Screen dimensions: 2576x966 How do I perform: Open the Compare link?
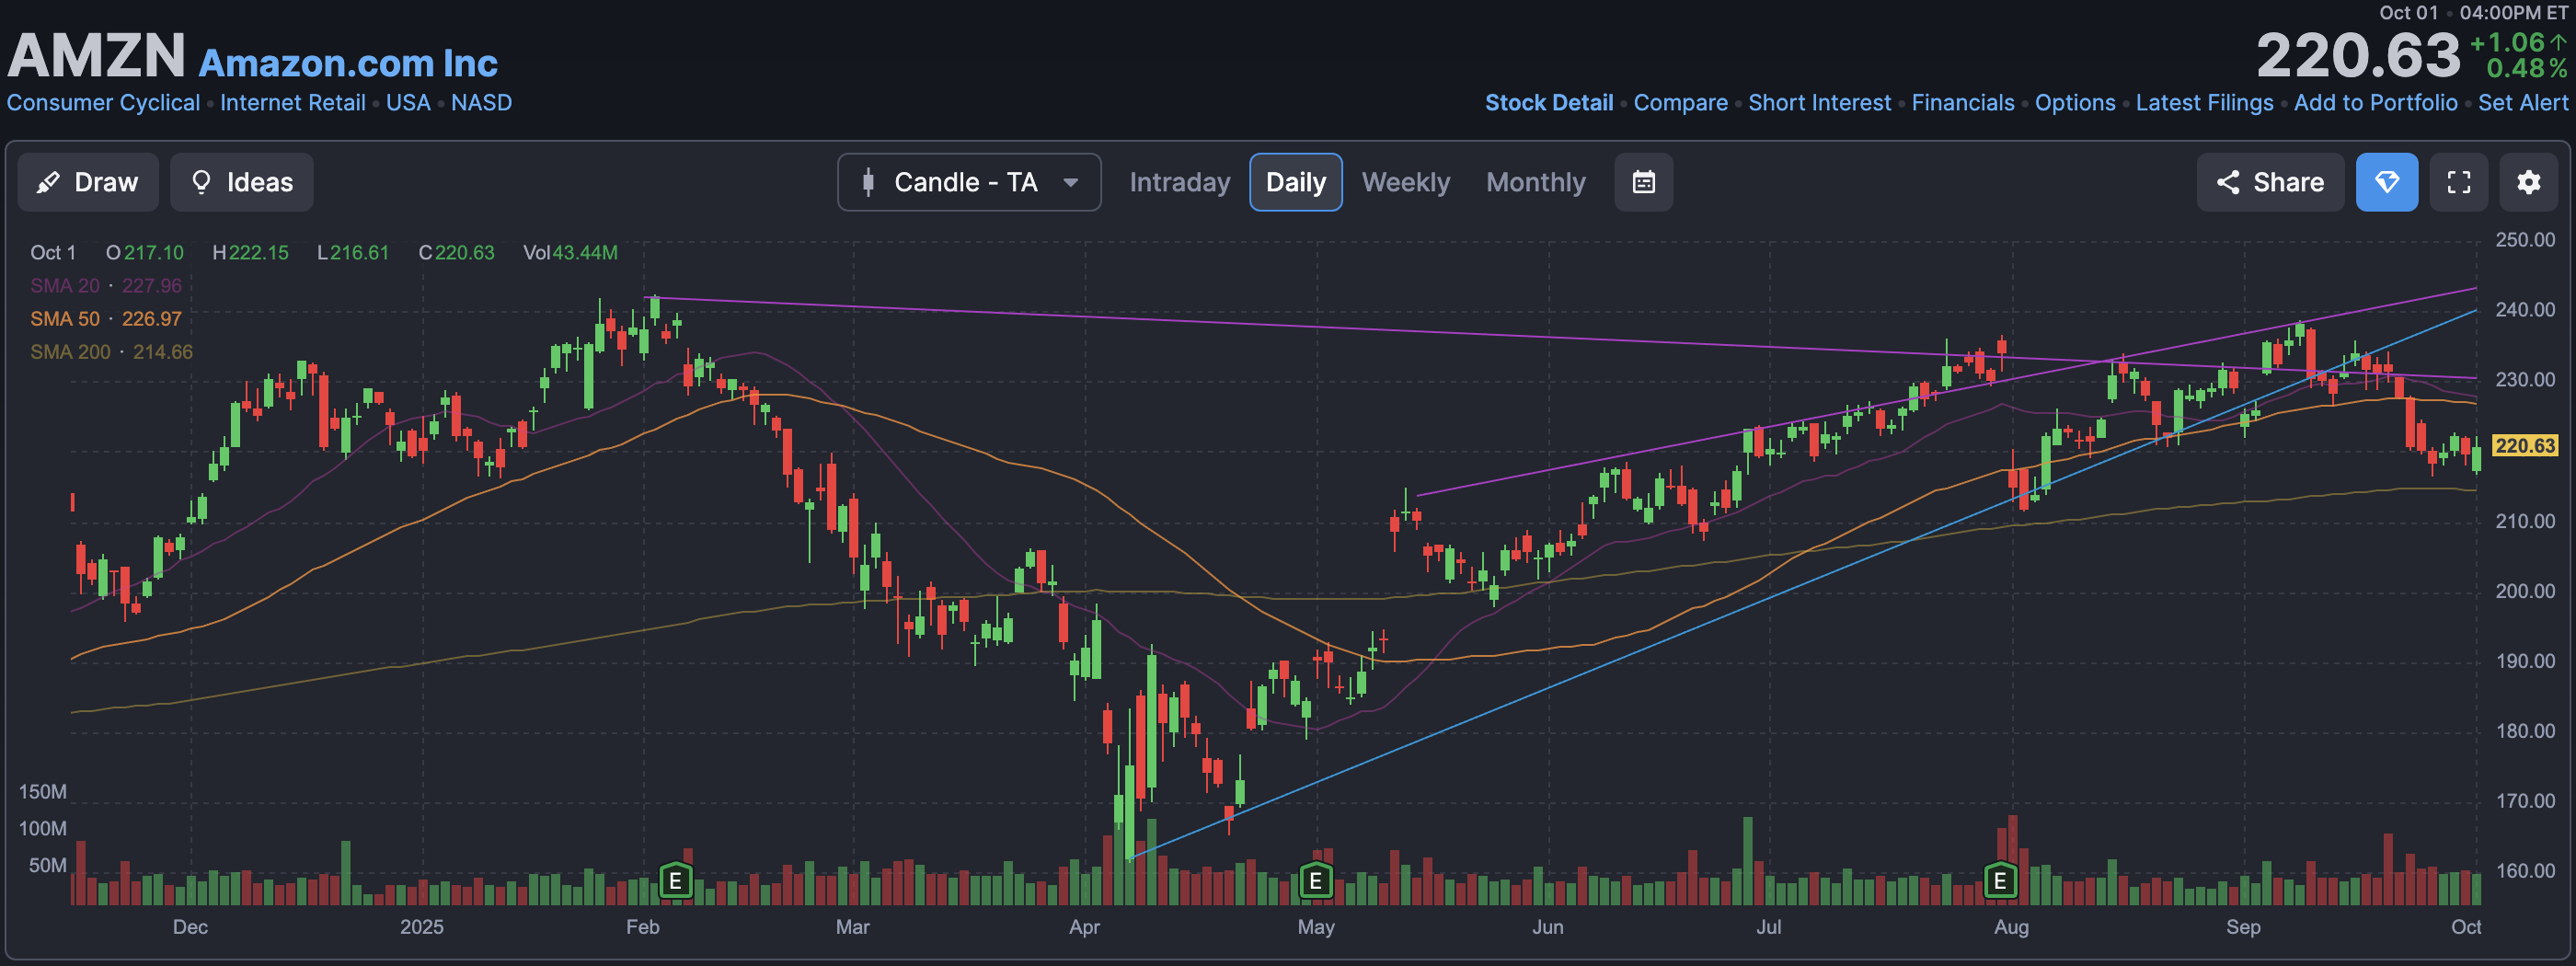[x=1680, y=103]
